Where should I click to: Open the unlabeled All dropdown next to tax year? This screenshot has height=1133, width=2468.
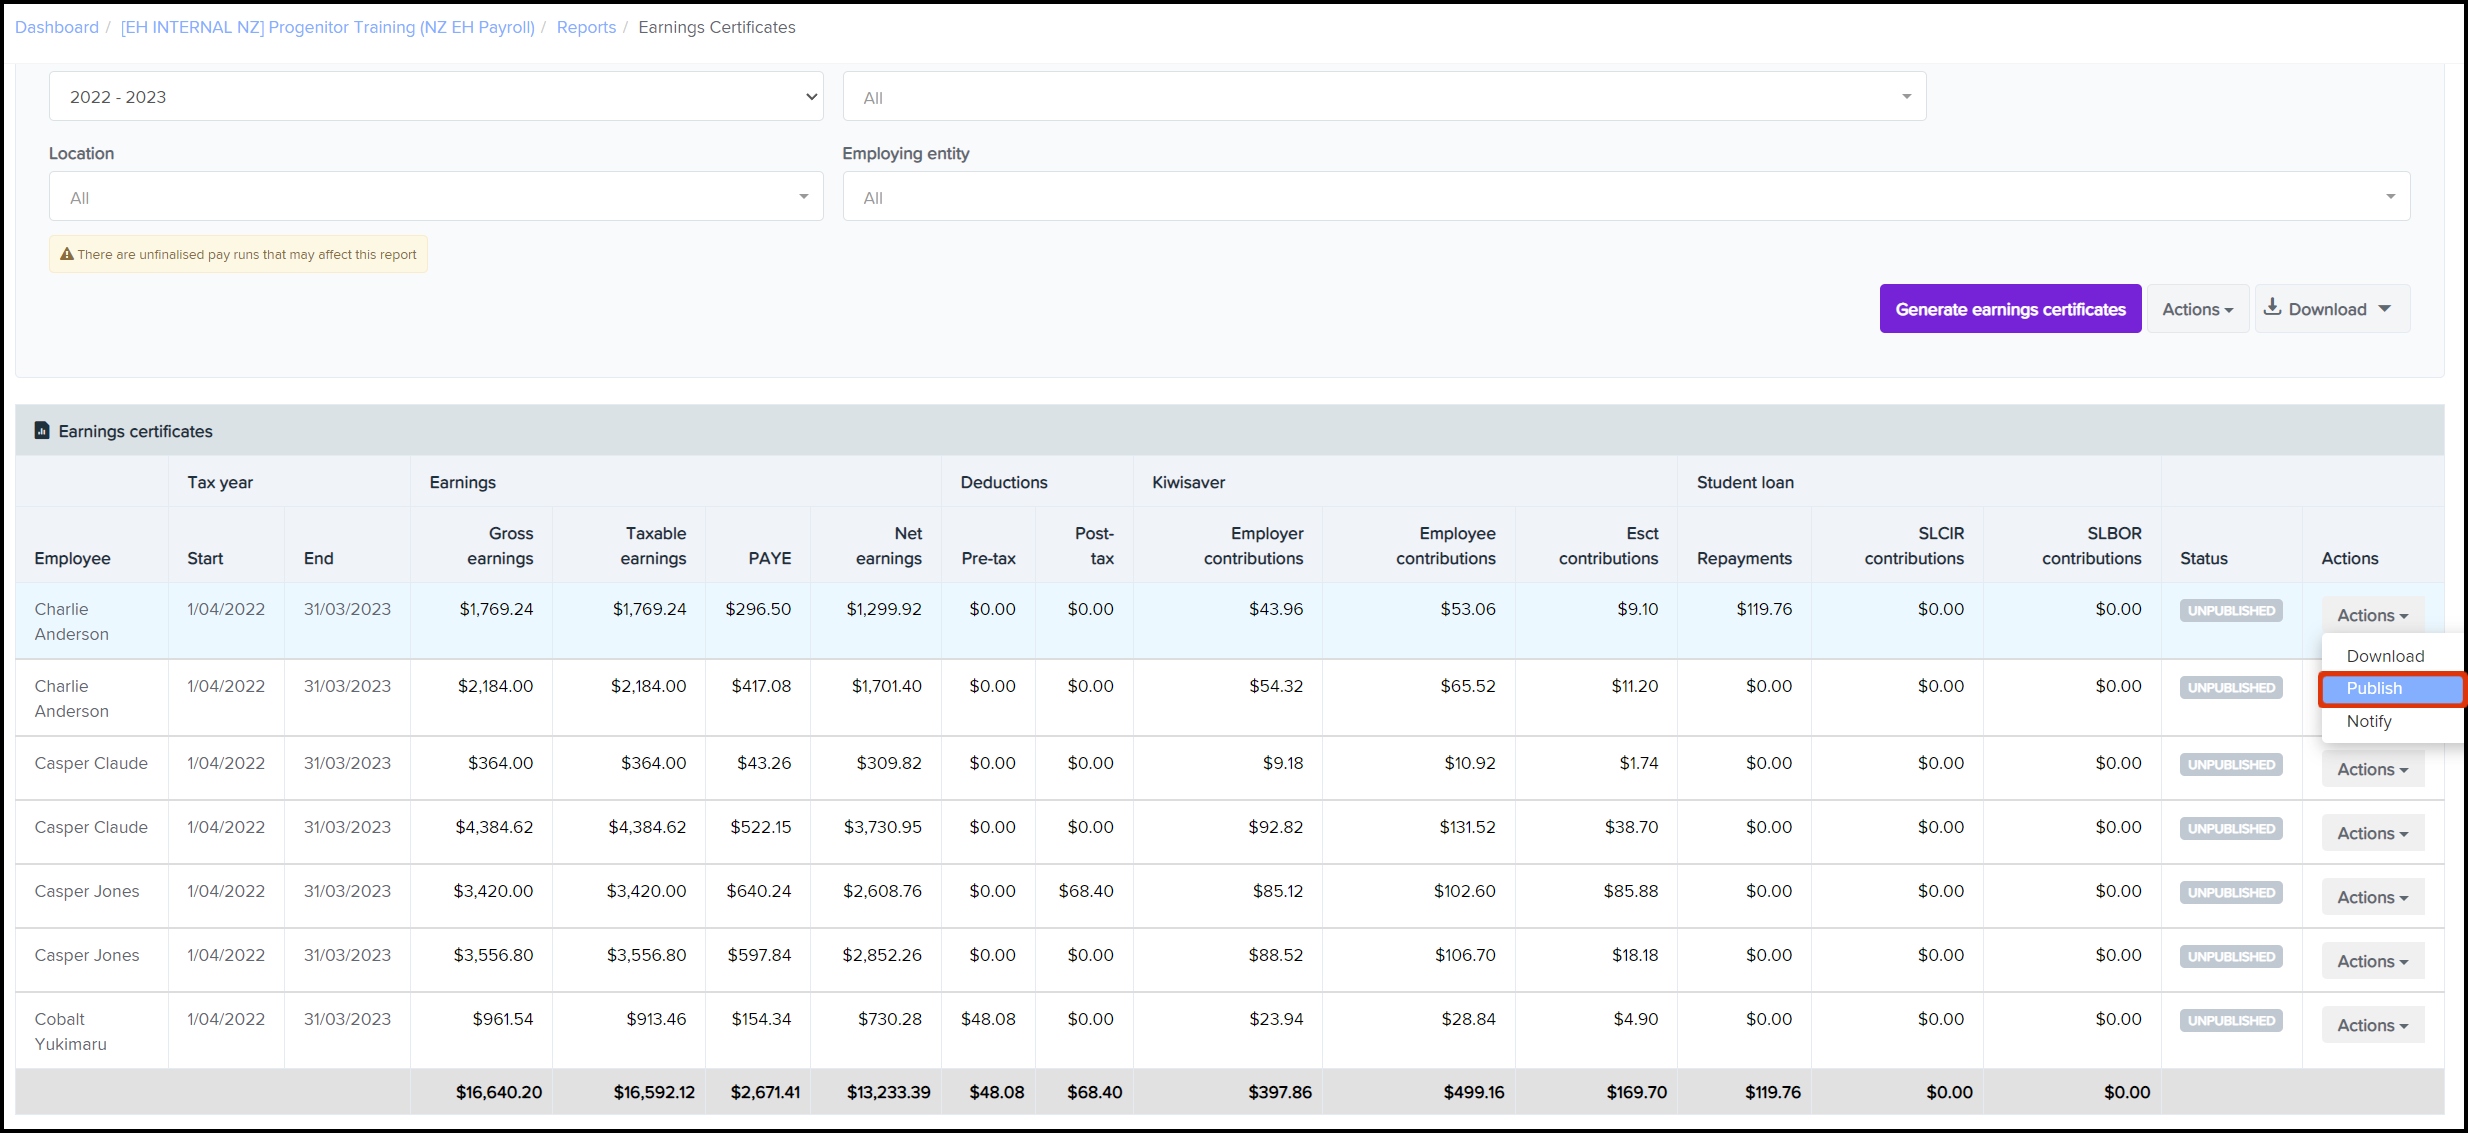point(1384,97)
